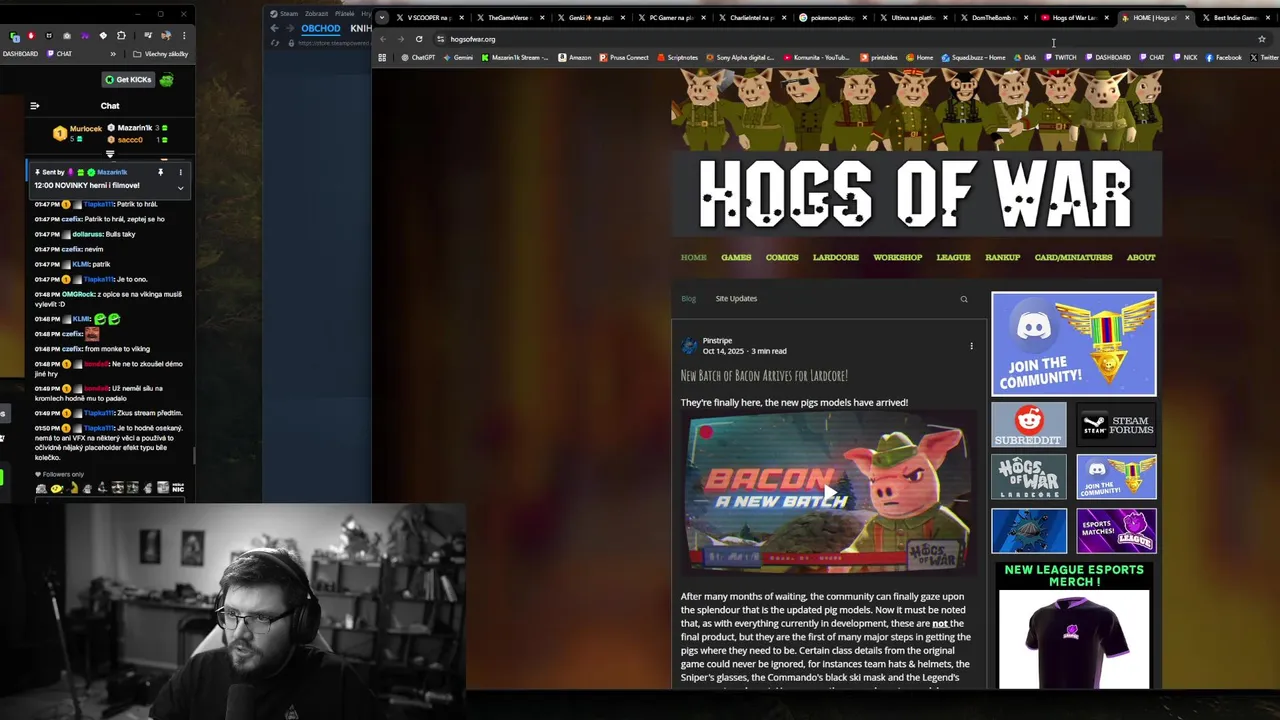Click the Murlocek leaderboard name

click(85, 128)
